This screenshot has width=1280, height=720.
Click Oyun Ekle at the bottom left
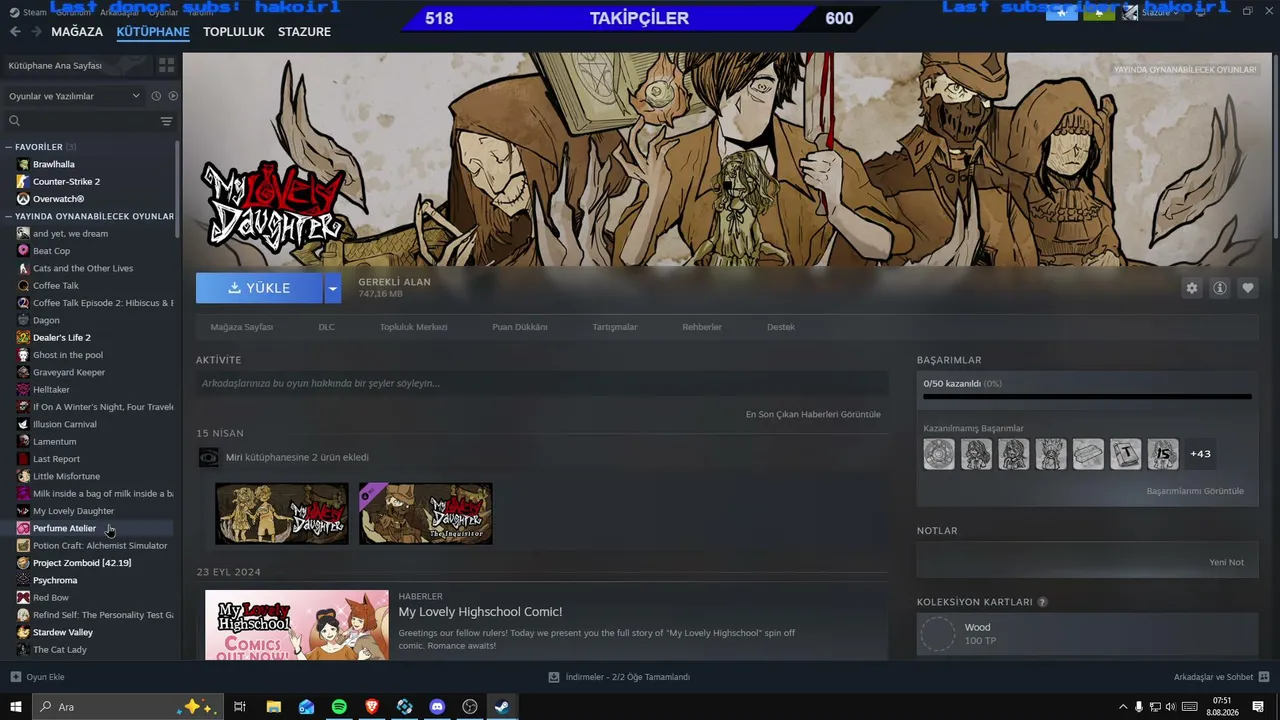coord(37,677)
